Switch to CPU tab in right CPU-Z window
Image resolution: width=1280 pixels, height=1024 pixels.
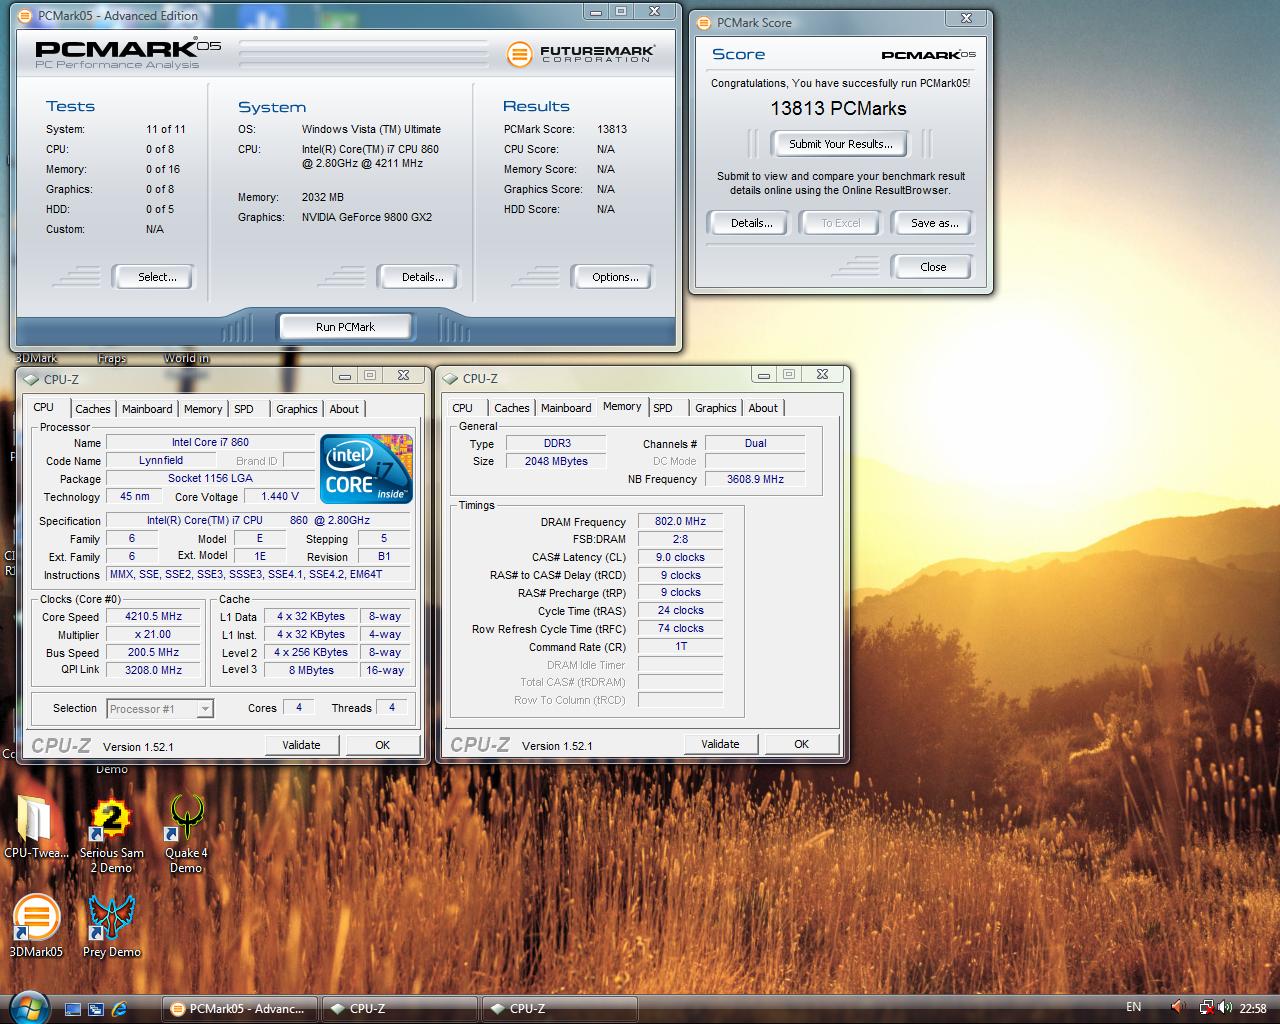[462, 408]
